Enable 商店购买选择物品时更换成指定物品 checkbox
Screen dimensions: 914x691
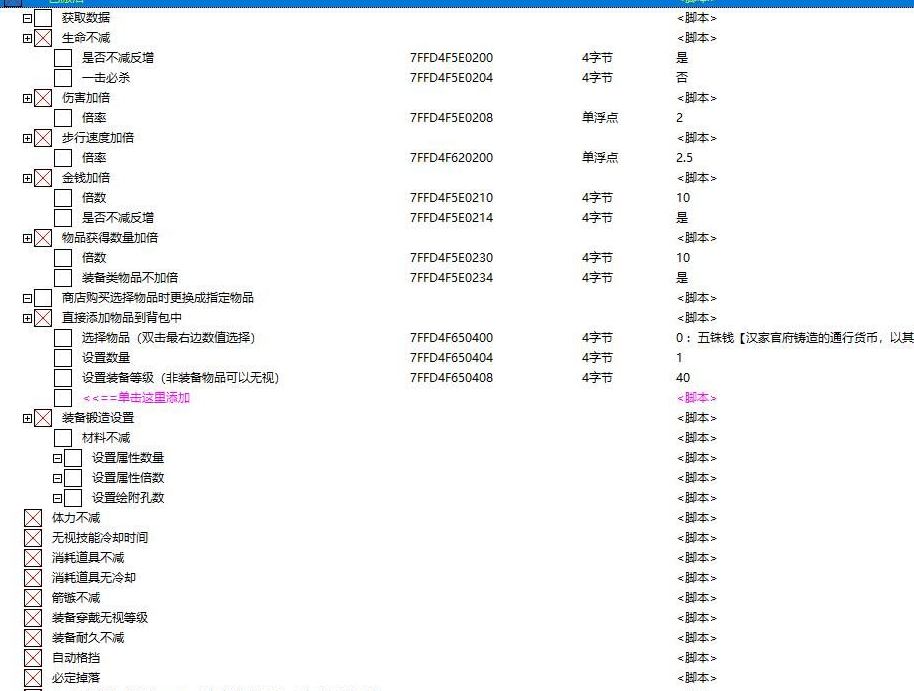pos(43,298)
